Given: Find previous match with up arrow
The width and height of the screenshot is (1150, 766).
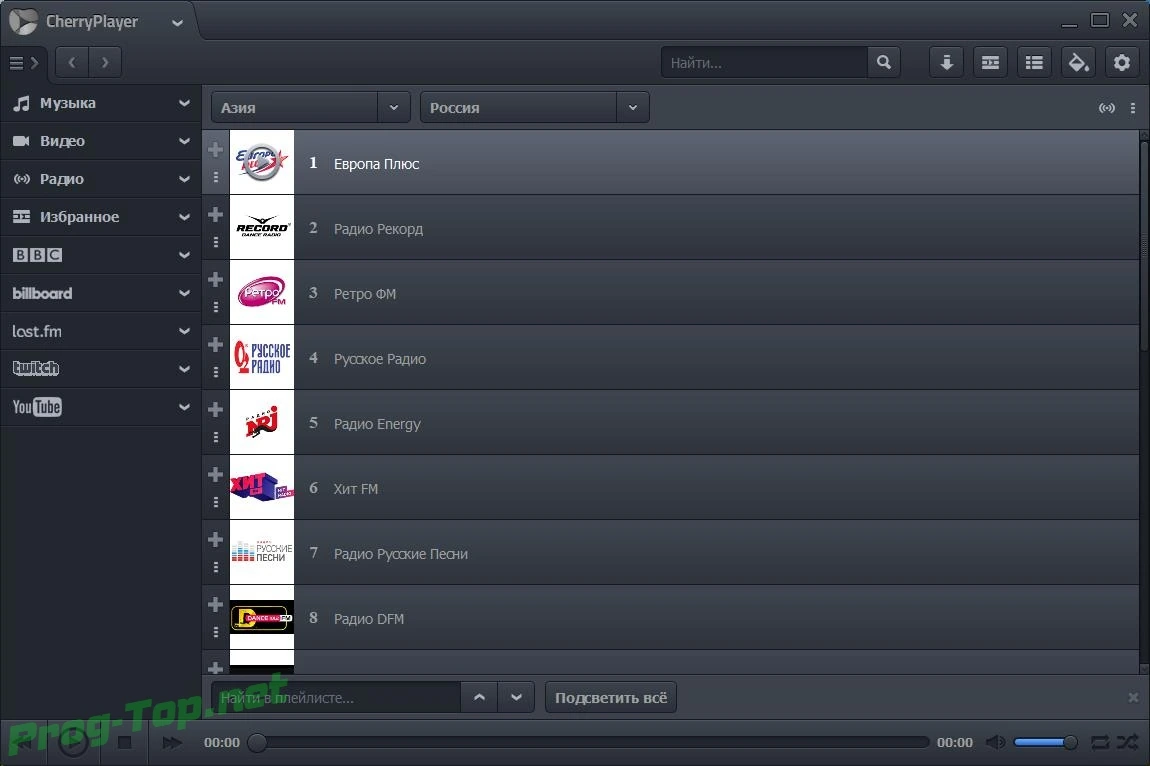Looking at the screenshot, I should [x=479, y=698].
